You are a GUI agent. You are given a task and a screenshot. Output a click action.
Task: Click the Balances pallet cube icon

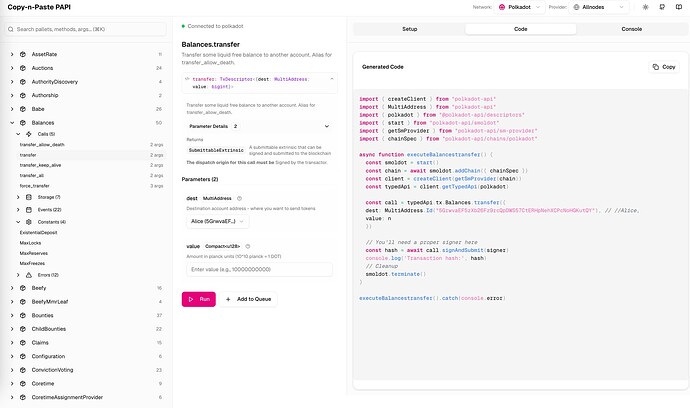point(23,123)
